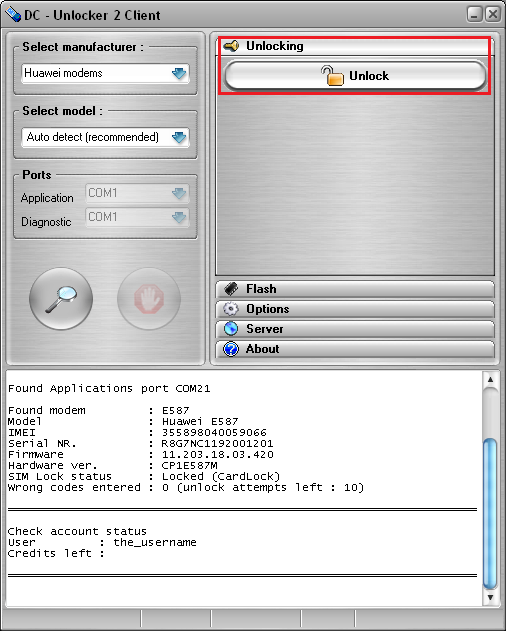
Task: Click the DC-Unlocker title bar app icon
Action: [13, 15]
